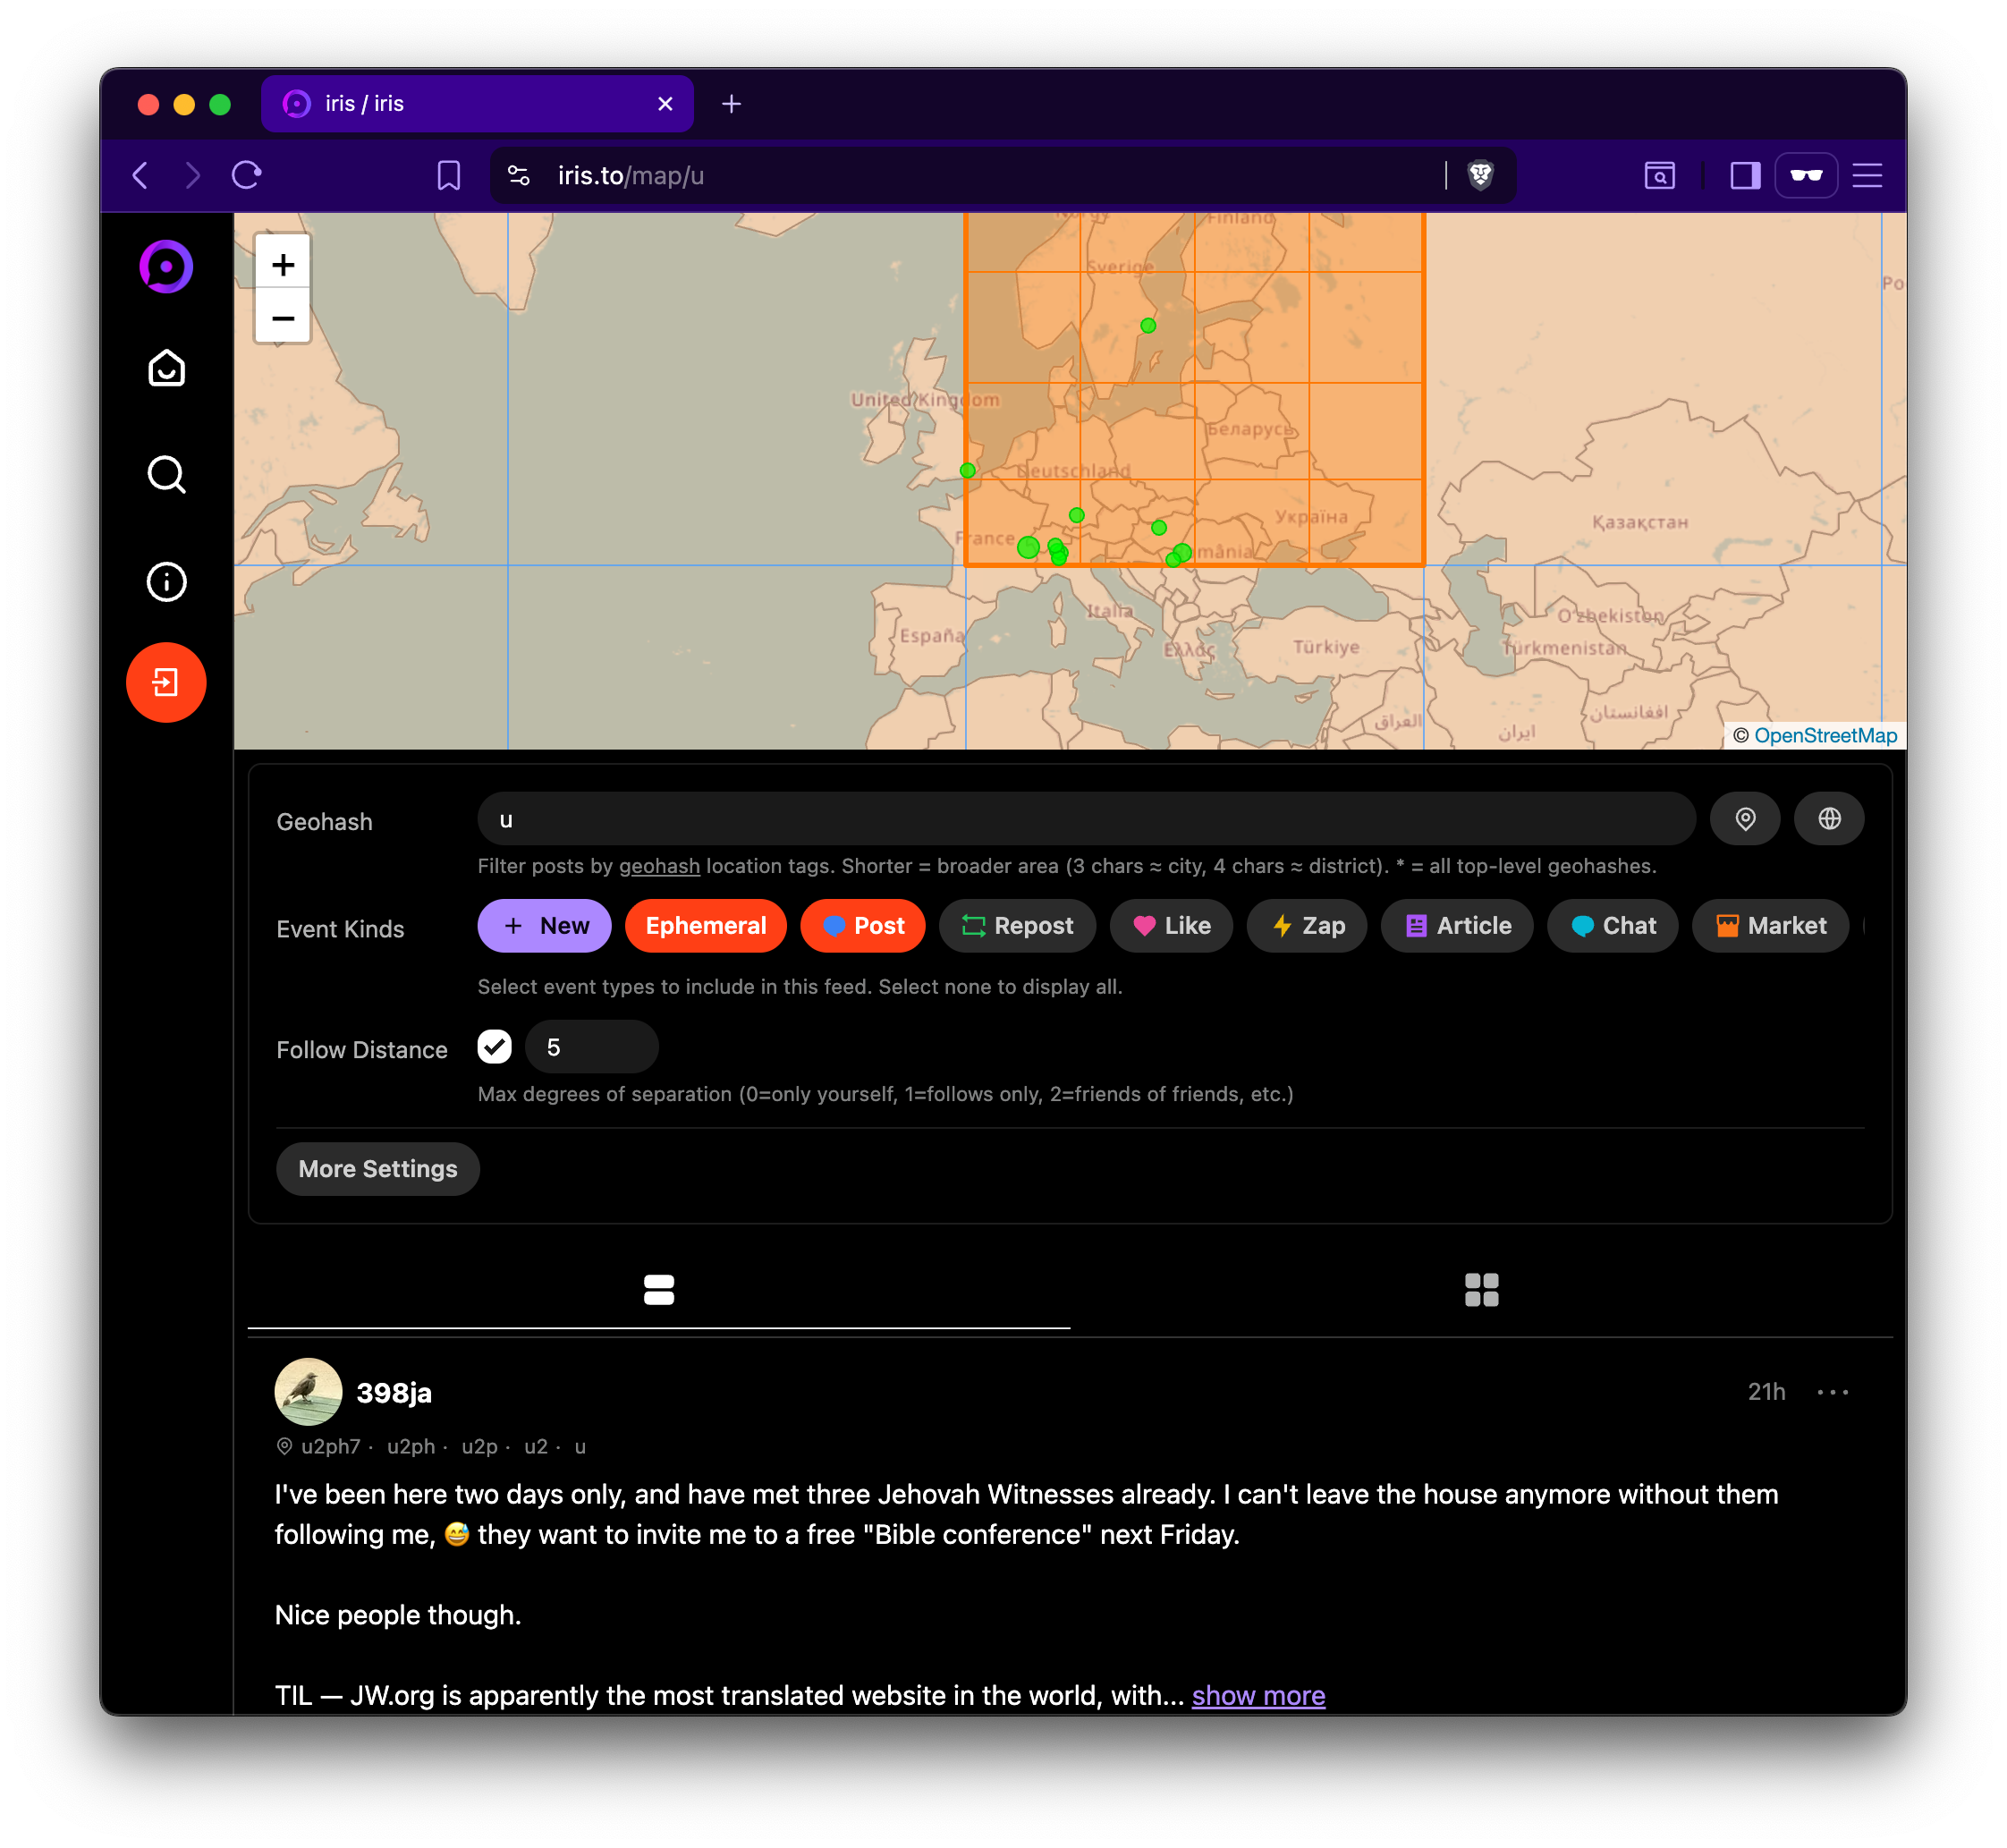The width and height of the screenshot is (2007, 1848).
Task: Zoom out on the map
Action: pyautogui.click(x=283, y=318)
